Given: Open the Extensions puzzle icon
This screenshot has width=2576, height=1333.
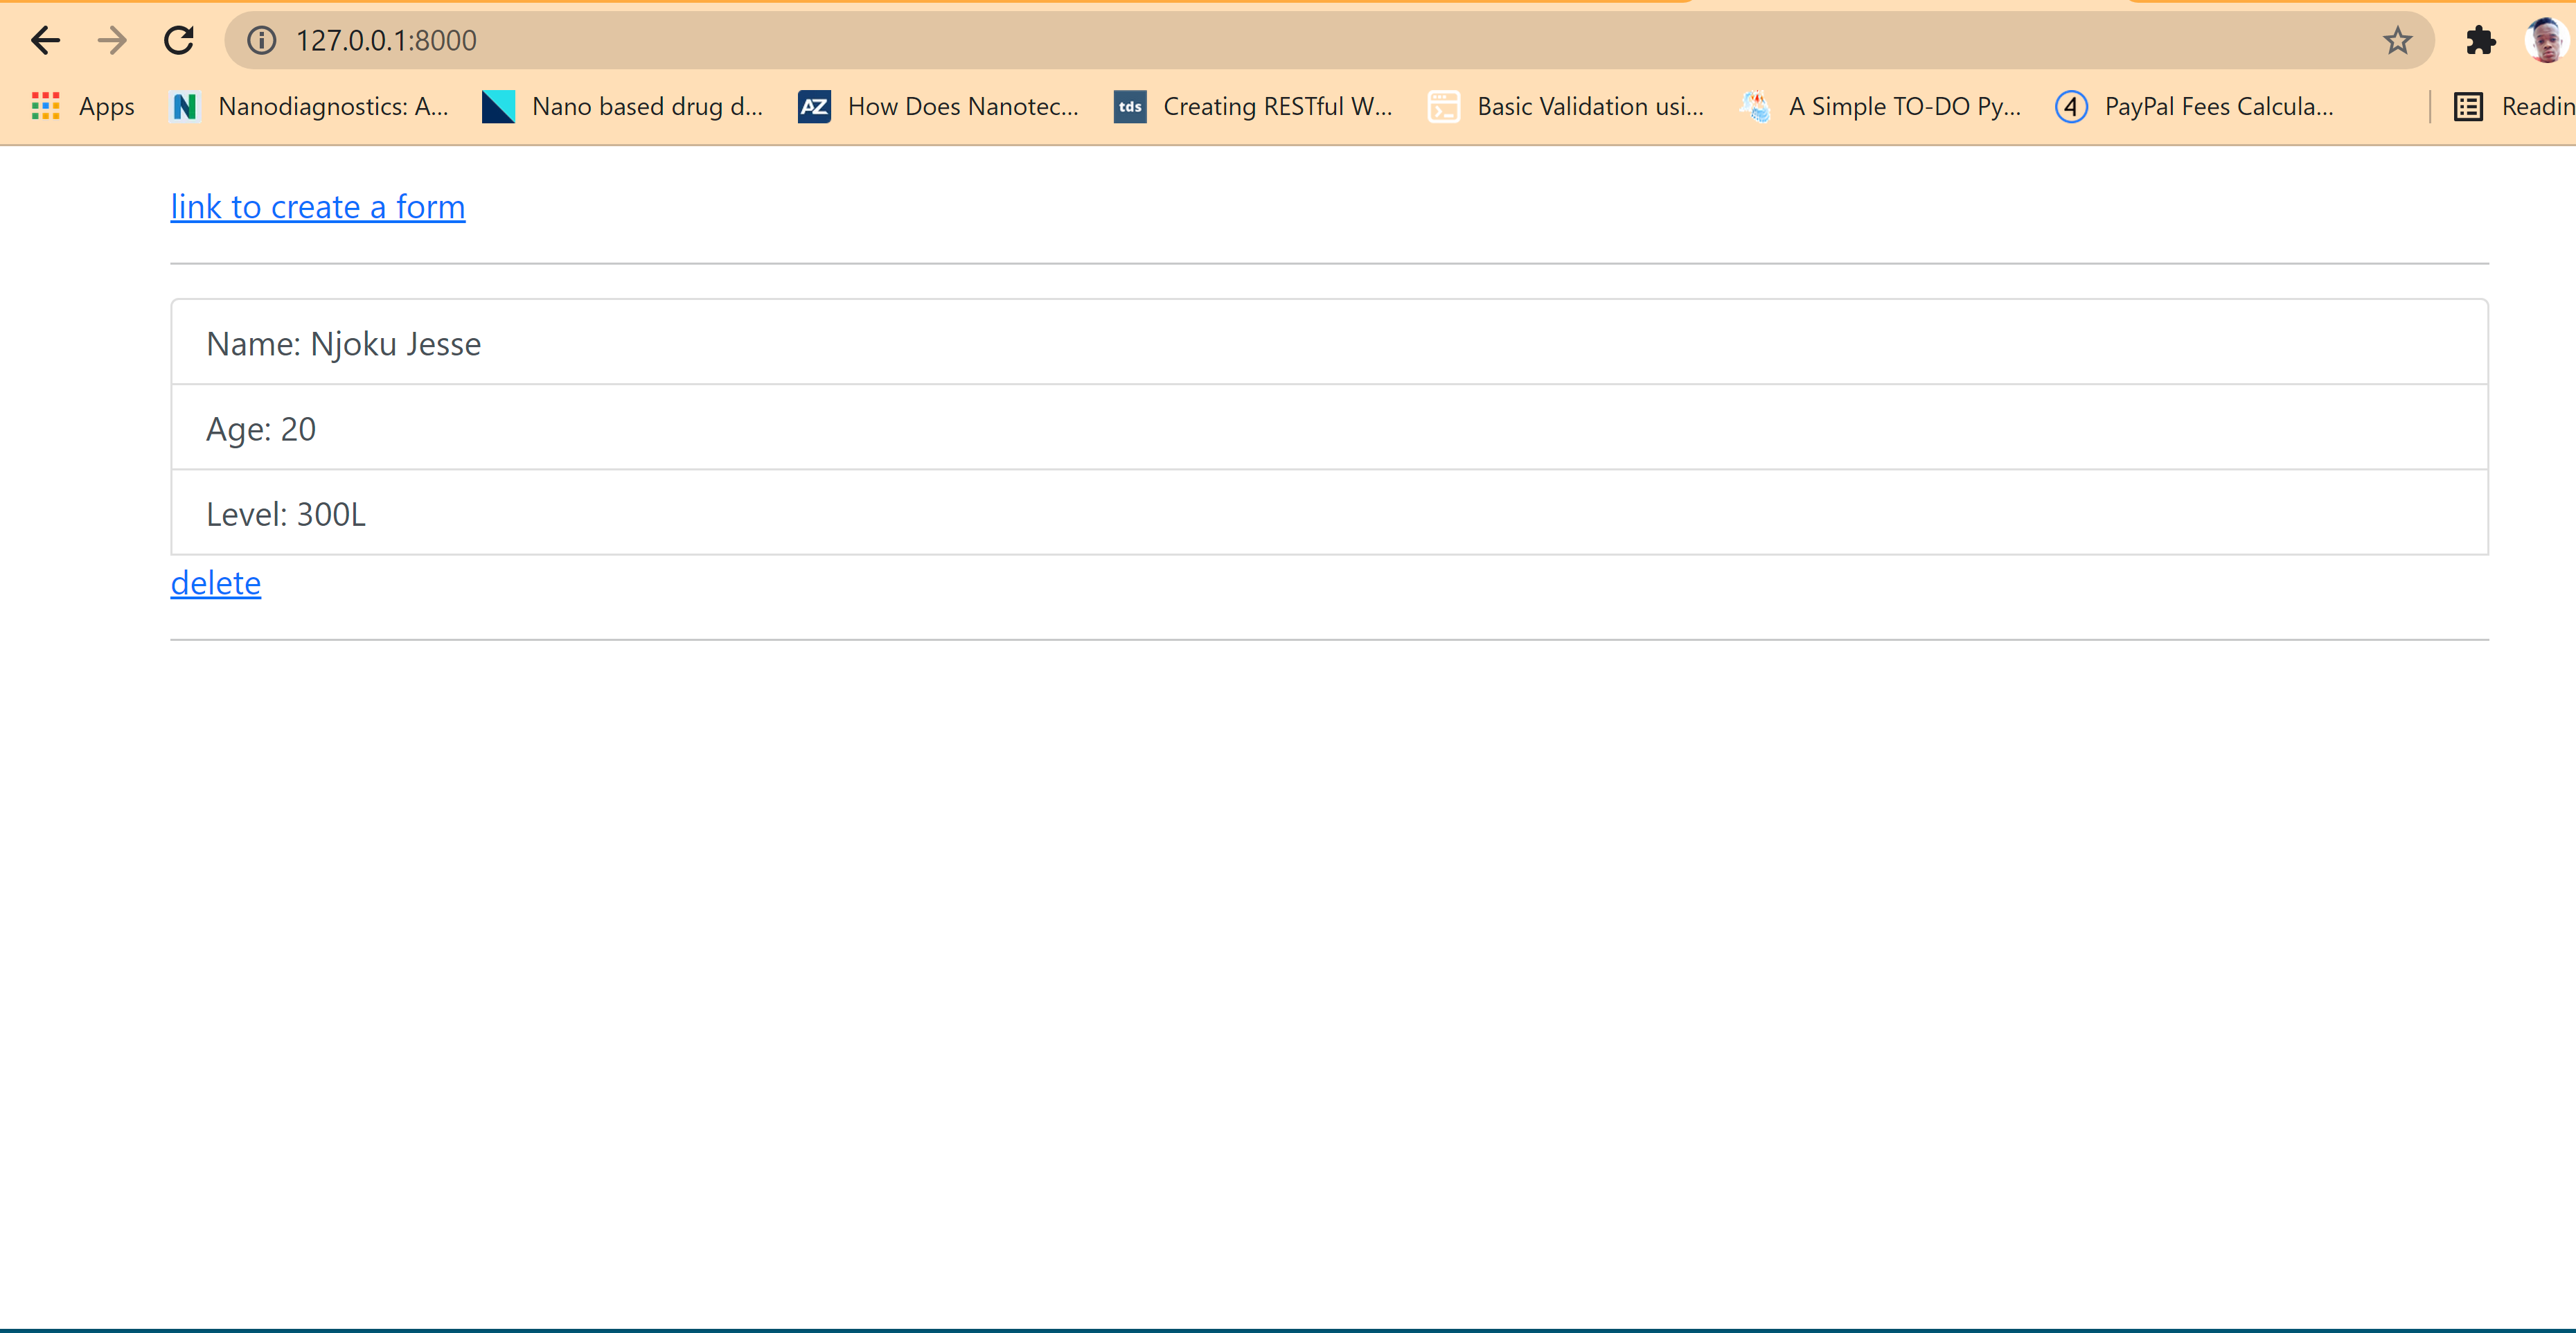Looking at the screenshot, I should pos(2481,40).
